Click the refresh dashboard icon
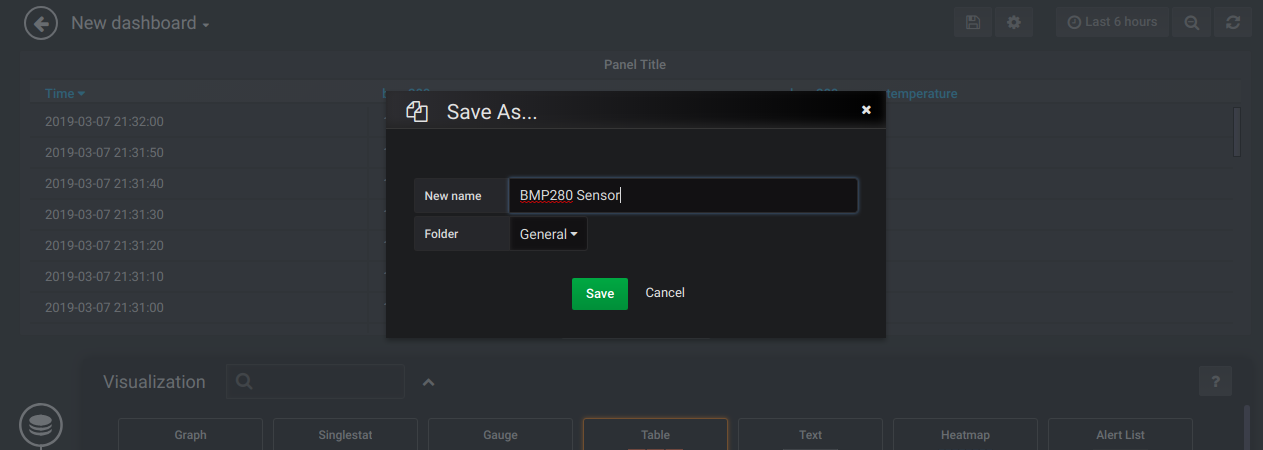The image size is (1263, 450). pos(1233,22)
